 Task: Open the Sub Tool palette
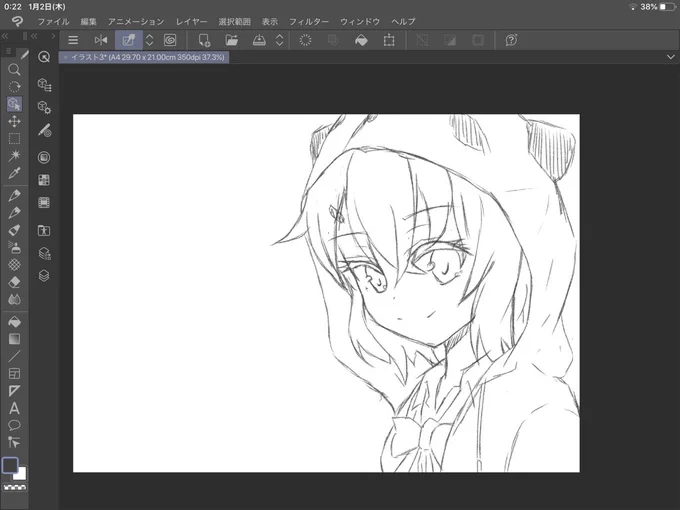[44, 85]
